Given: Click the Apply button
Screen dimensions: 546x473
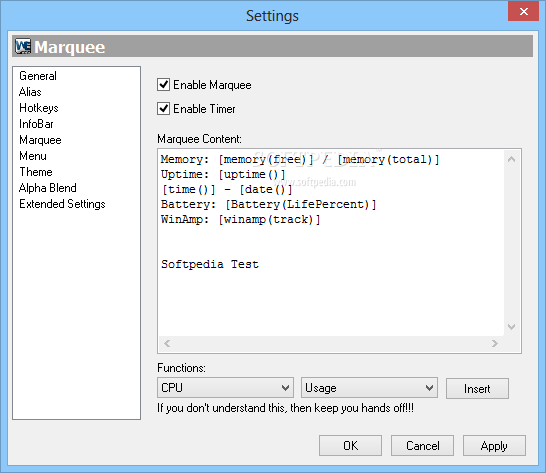Looking at the screenshot, I should pyautogui.click(x=494, y=445).
